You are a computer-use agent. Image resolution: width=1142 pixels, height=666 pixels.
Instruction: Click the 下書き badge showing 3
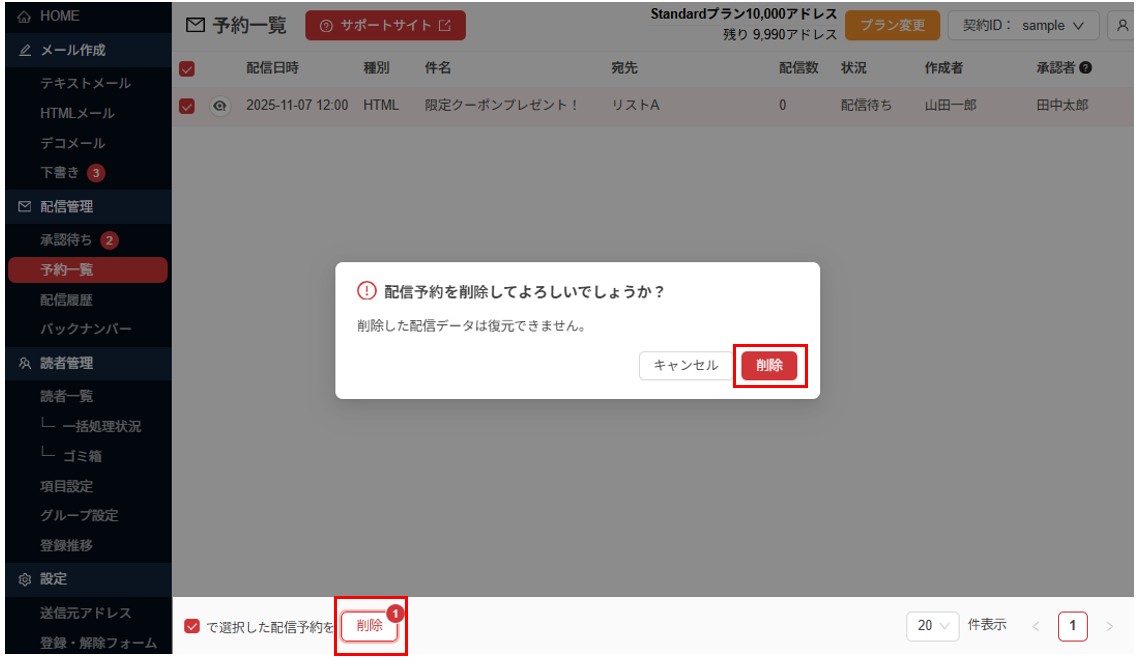95,173
